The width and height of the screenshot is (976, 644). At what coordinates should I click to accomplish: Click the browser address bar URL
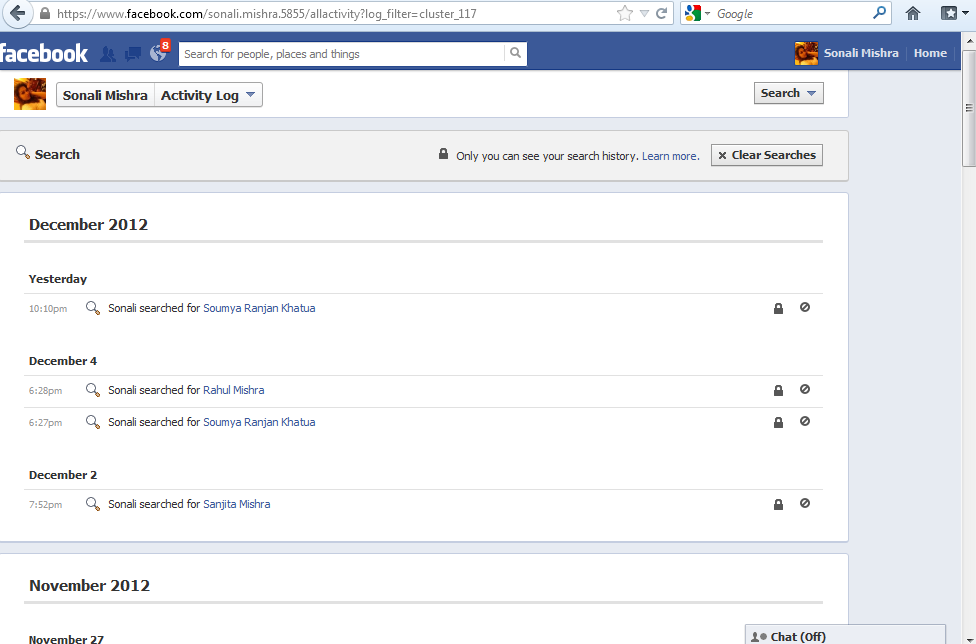click(266, 14)
